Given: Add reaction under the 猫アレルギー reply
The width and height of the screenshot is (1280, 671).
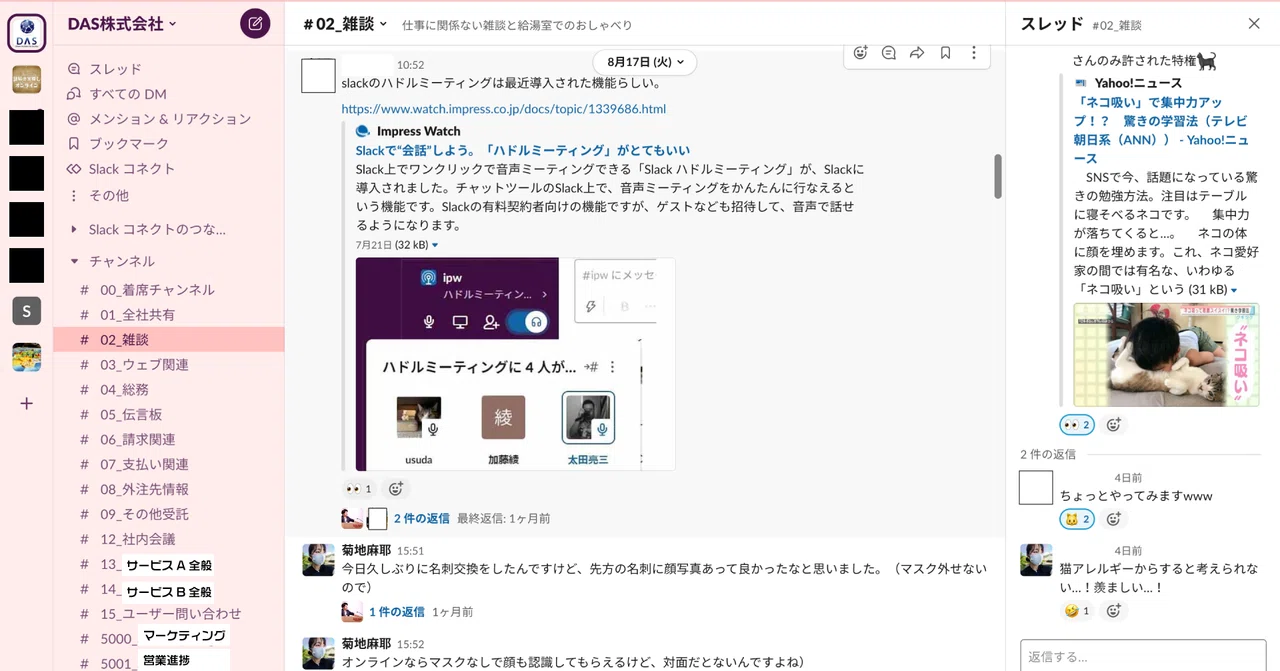Looking at the screenshot, I should pyautogui.click(x=1114, y=610).
